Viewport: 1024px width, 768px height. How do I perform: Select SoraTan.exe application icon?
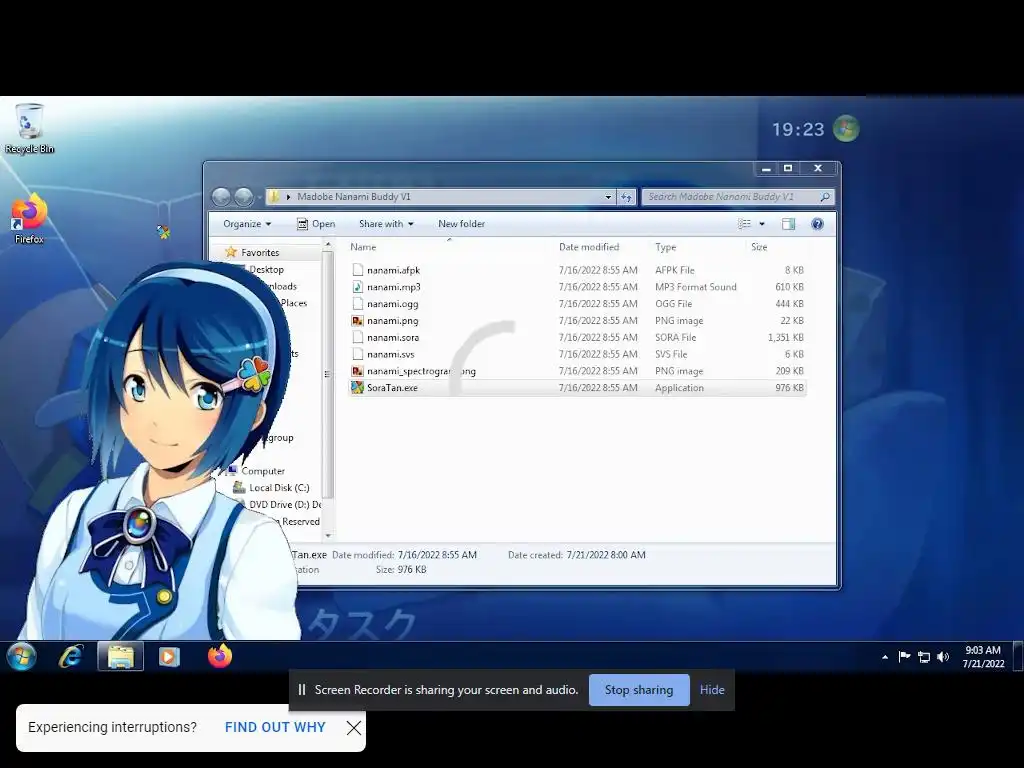pyautogui.click(x=357, y=387)
